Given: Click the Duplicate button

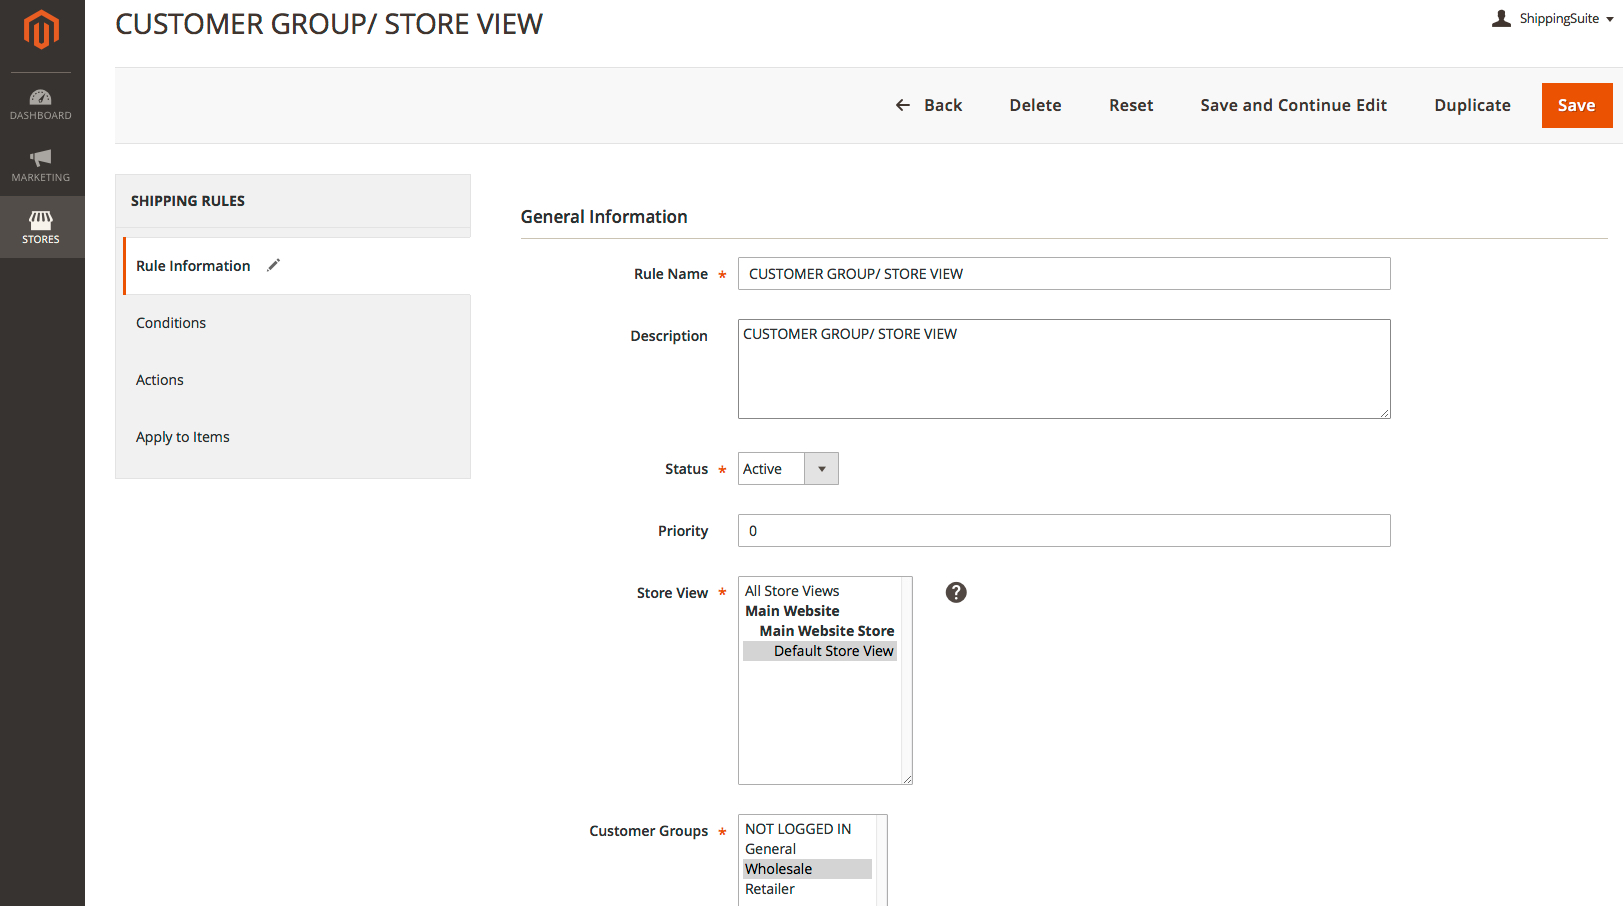Looking at the screenshot, I should [1471, 105].
